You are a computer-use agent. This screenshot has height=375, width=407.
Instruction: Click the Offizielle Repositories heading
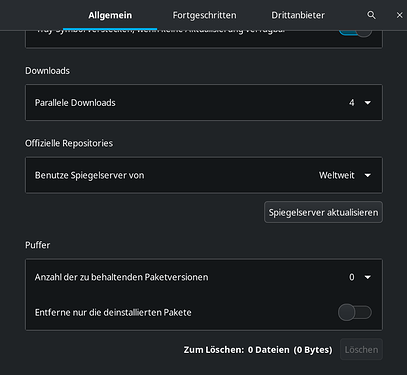[x=69, y=143]
